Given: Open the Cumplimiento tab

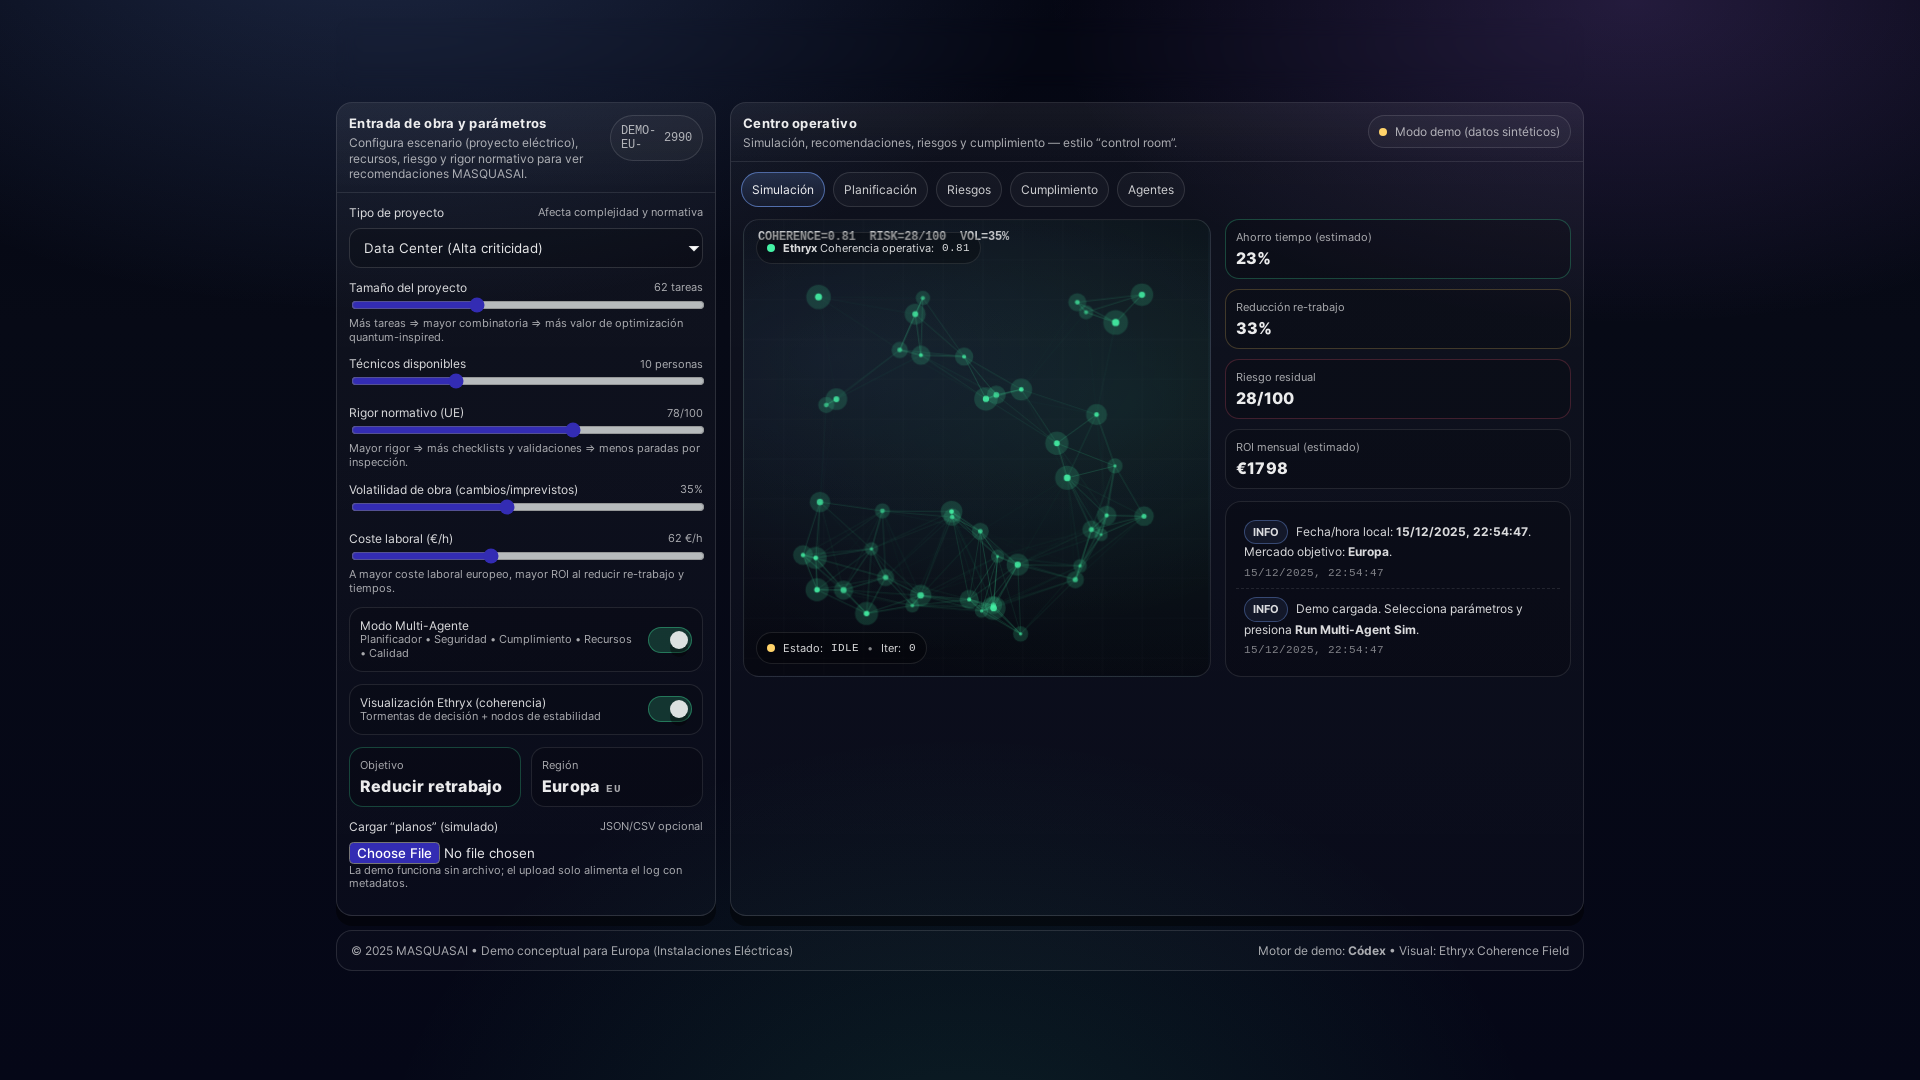Looking at the screenshot, I should pos(1059,190).
